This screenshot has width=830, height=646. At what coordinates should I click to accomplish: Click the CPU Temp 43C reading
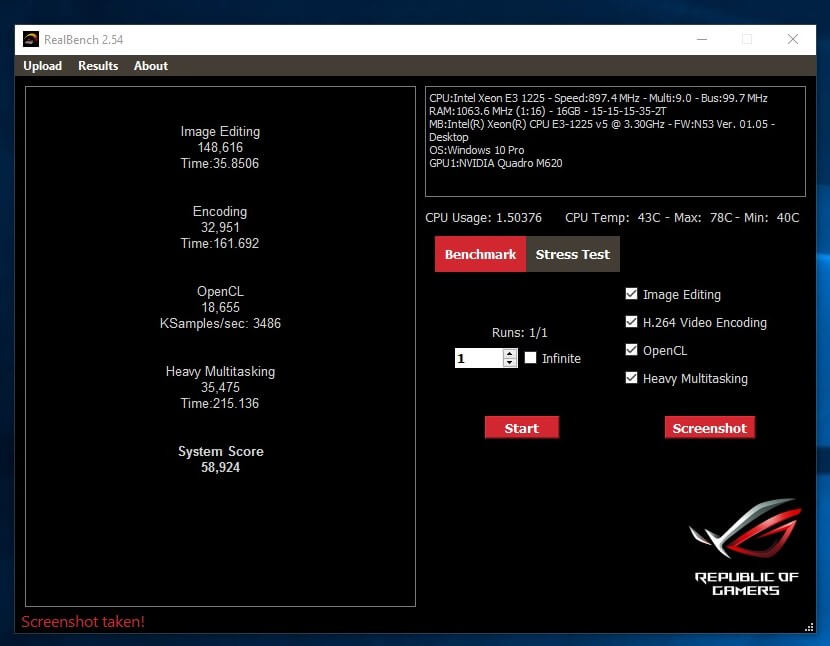[612, 218]
